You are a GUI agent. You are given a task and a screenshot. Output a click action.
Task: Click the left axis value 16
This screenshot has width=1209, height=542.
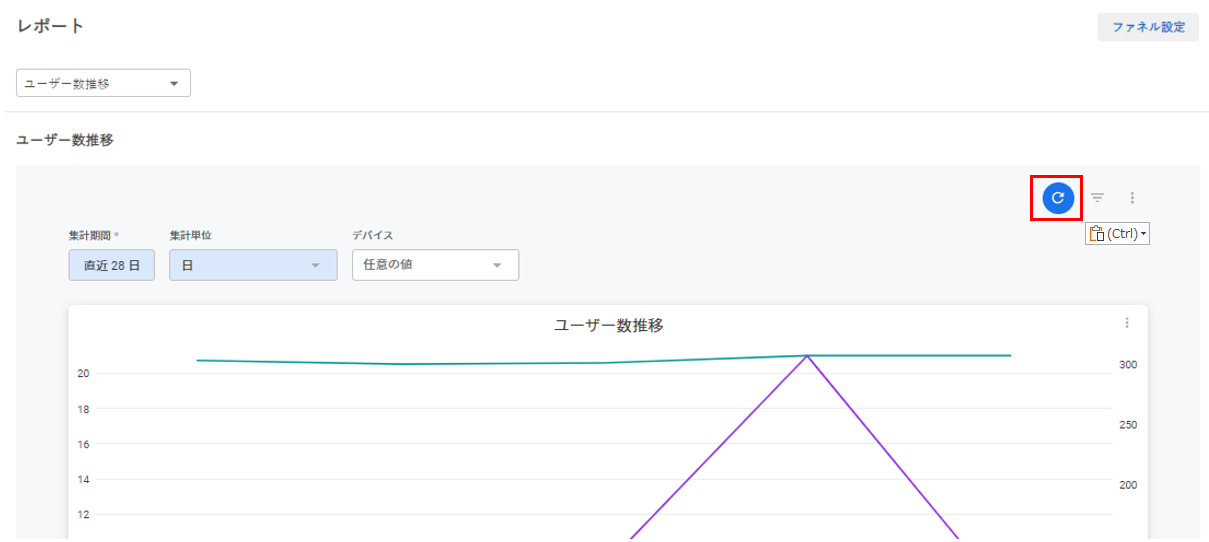click(84, 444)
